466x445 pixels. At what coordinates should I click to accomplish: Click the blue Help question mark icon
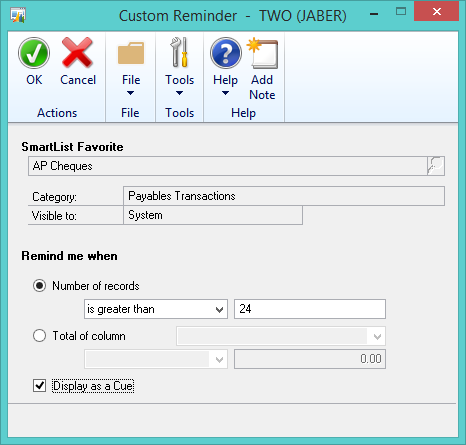[x=226, y=53]
